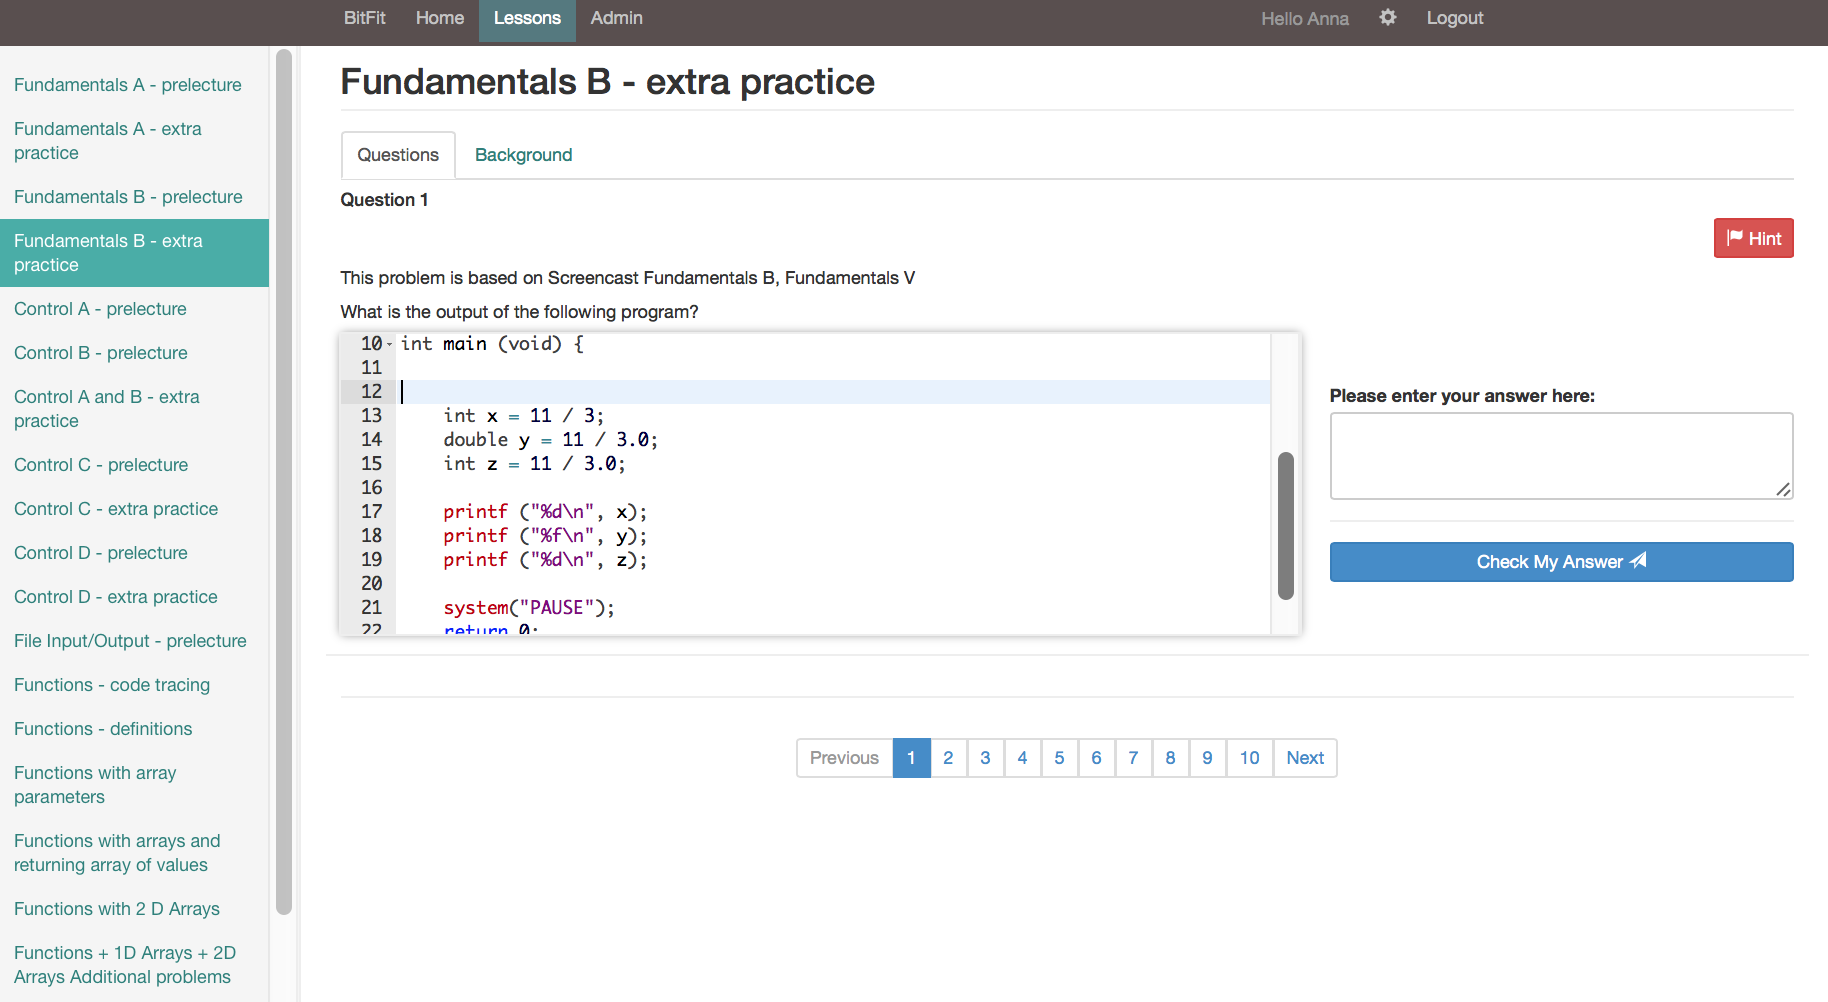This screenshot has width=1828, height=1002.
Task: Click code line 14 'double y = 11 / 3.0;'
Action: (x=550, y=440)
